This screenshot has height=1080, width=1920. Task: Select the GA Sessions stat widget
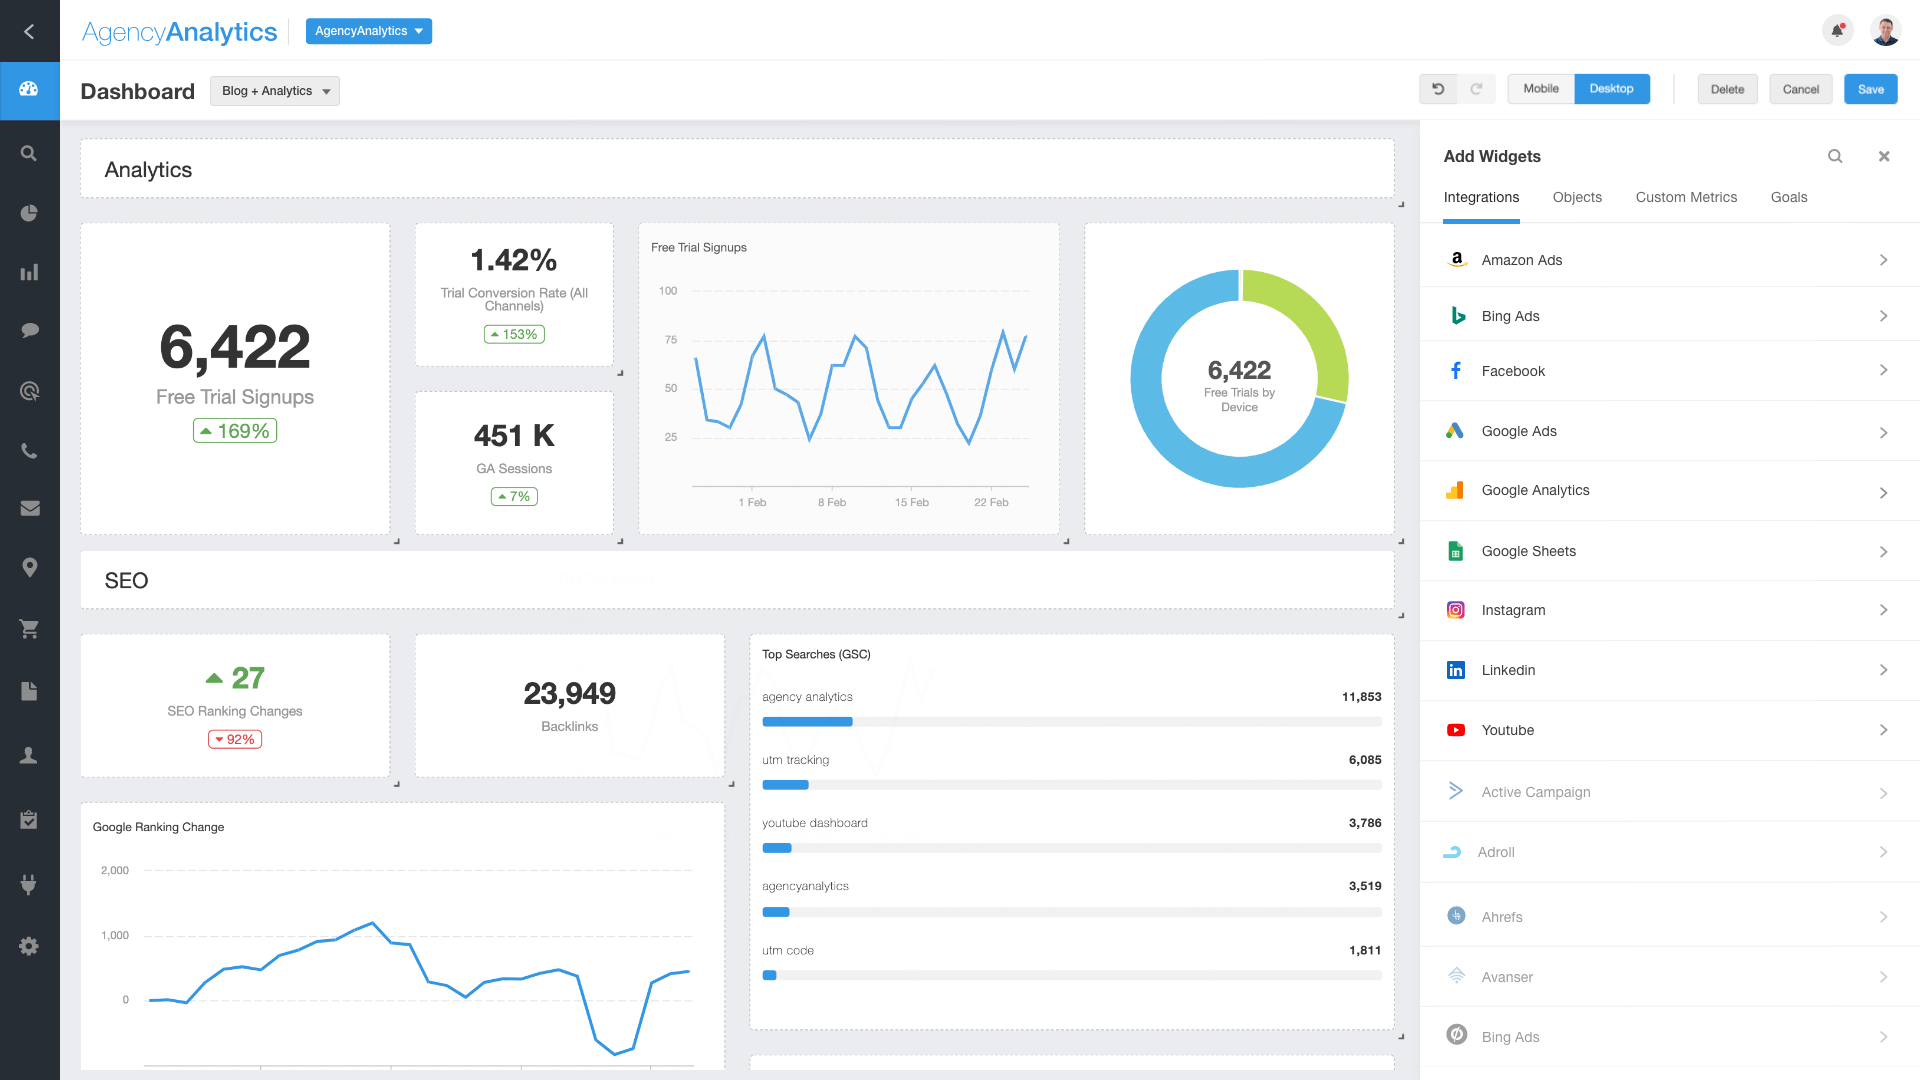coord(514,463)
